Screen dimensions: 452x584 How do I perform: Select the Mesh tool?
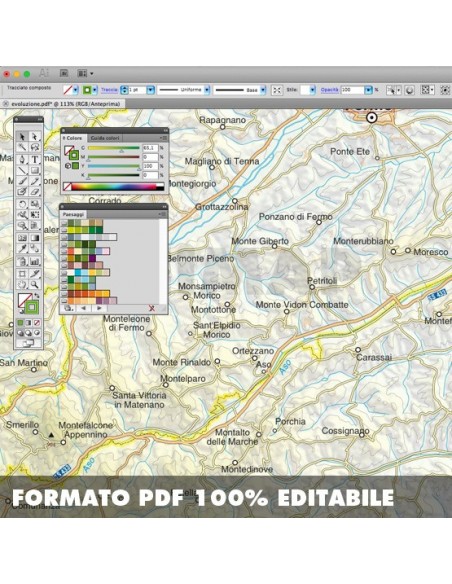point(22,238)
